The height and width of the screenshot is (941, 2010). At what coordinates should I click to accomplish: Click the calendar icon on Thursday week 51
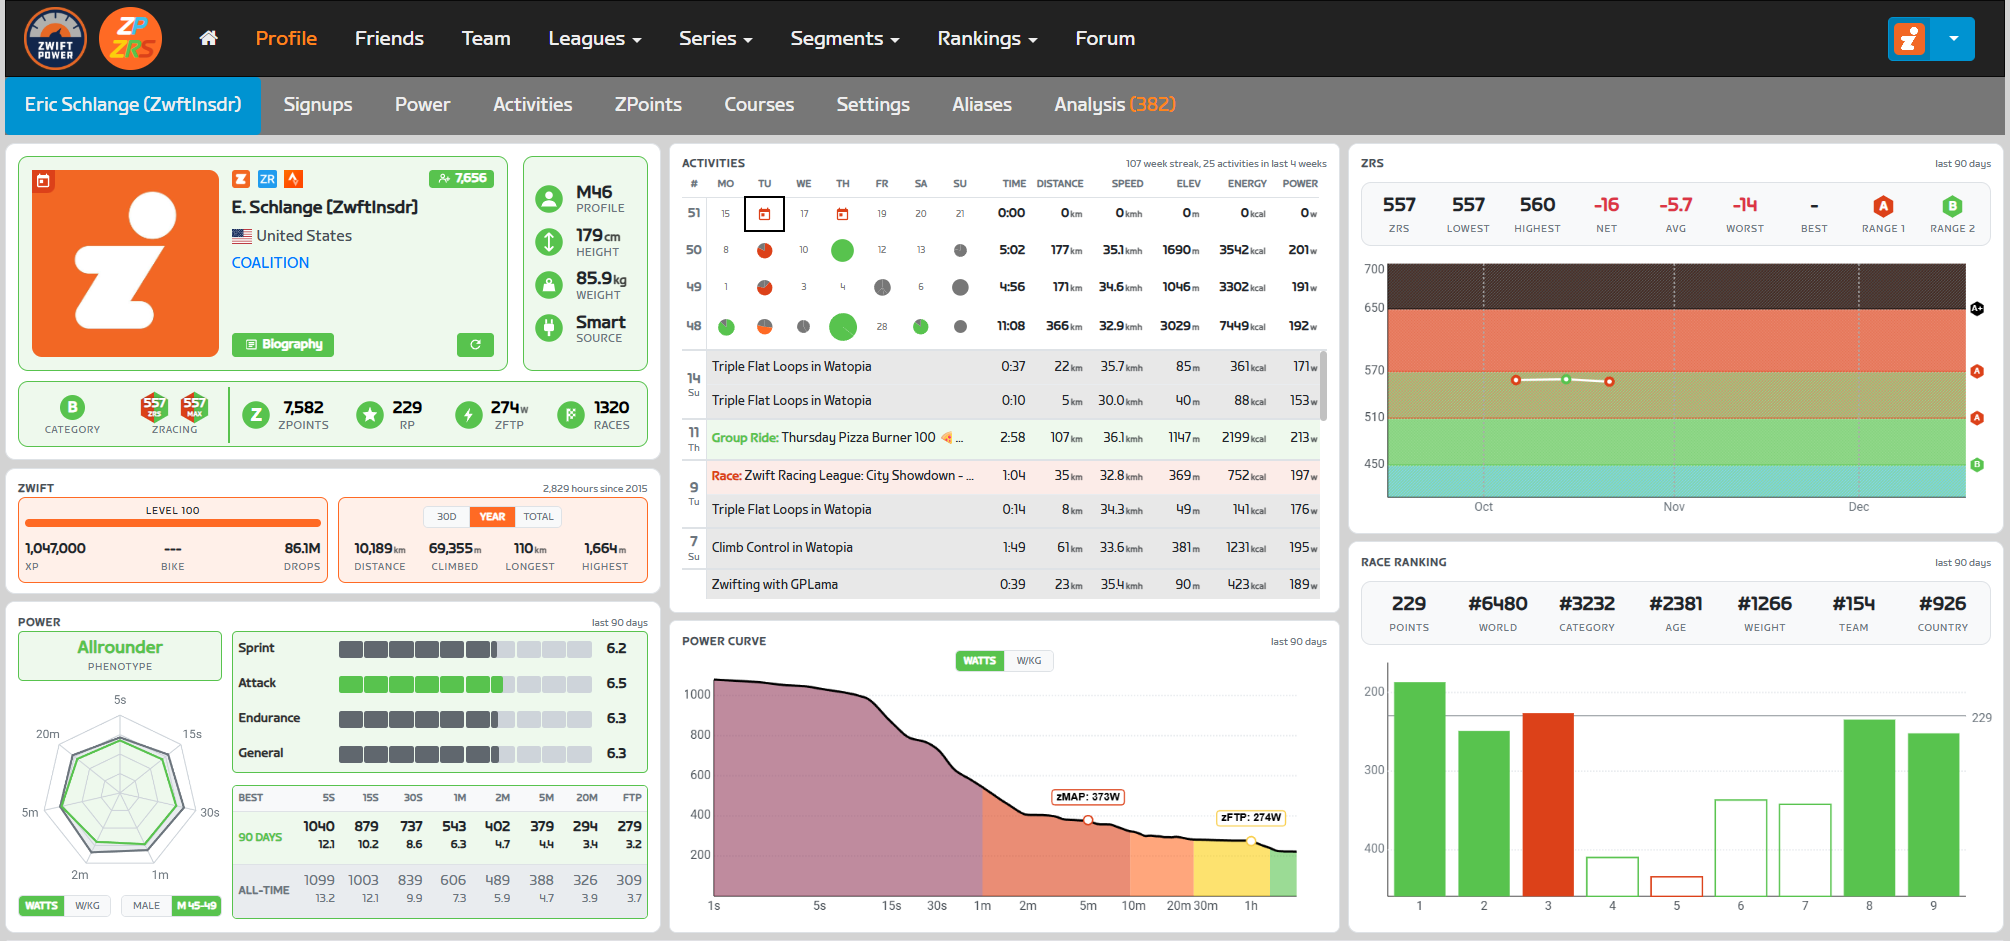(842, 214)
